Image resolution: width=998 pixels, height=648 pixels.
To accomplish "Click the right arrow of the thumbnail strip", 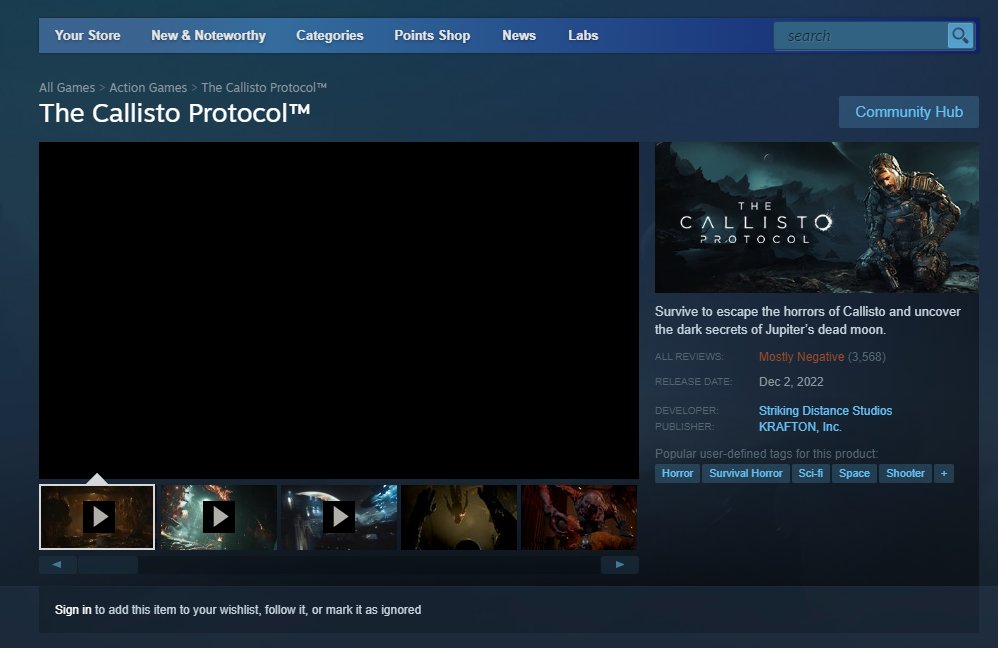I will (619, 565).
